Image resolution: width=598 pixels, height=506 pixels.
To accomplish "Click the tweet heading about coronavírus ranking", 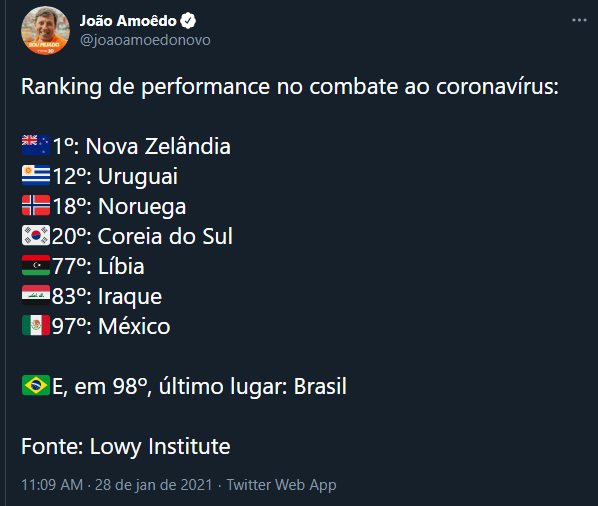I will (x=289, y=87).
